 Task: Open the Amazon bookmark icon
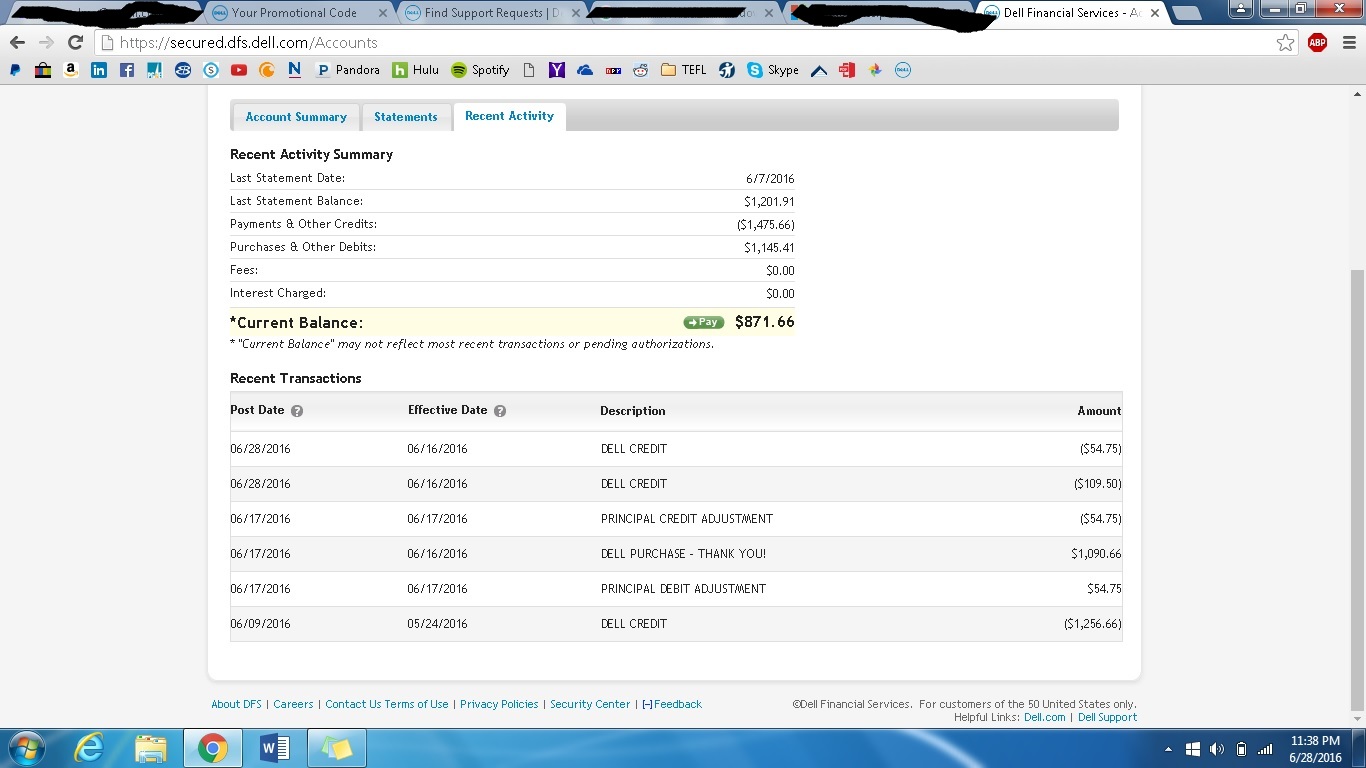click(x=71, y=70)
